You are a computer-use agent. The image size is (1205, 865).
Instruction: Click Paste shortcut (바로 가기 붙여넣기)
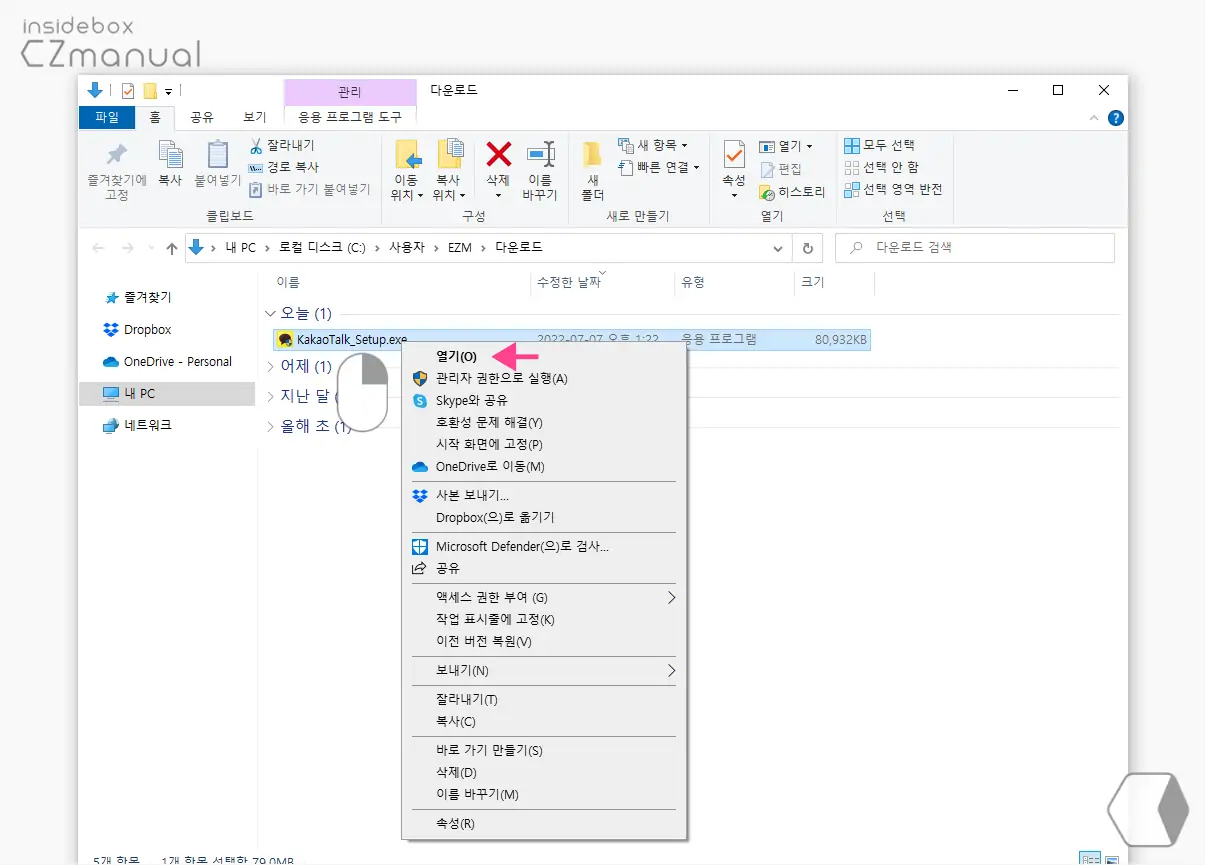(x=309, y=189)
